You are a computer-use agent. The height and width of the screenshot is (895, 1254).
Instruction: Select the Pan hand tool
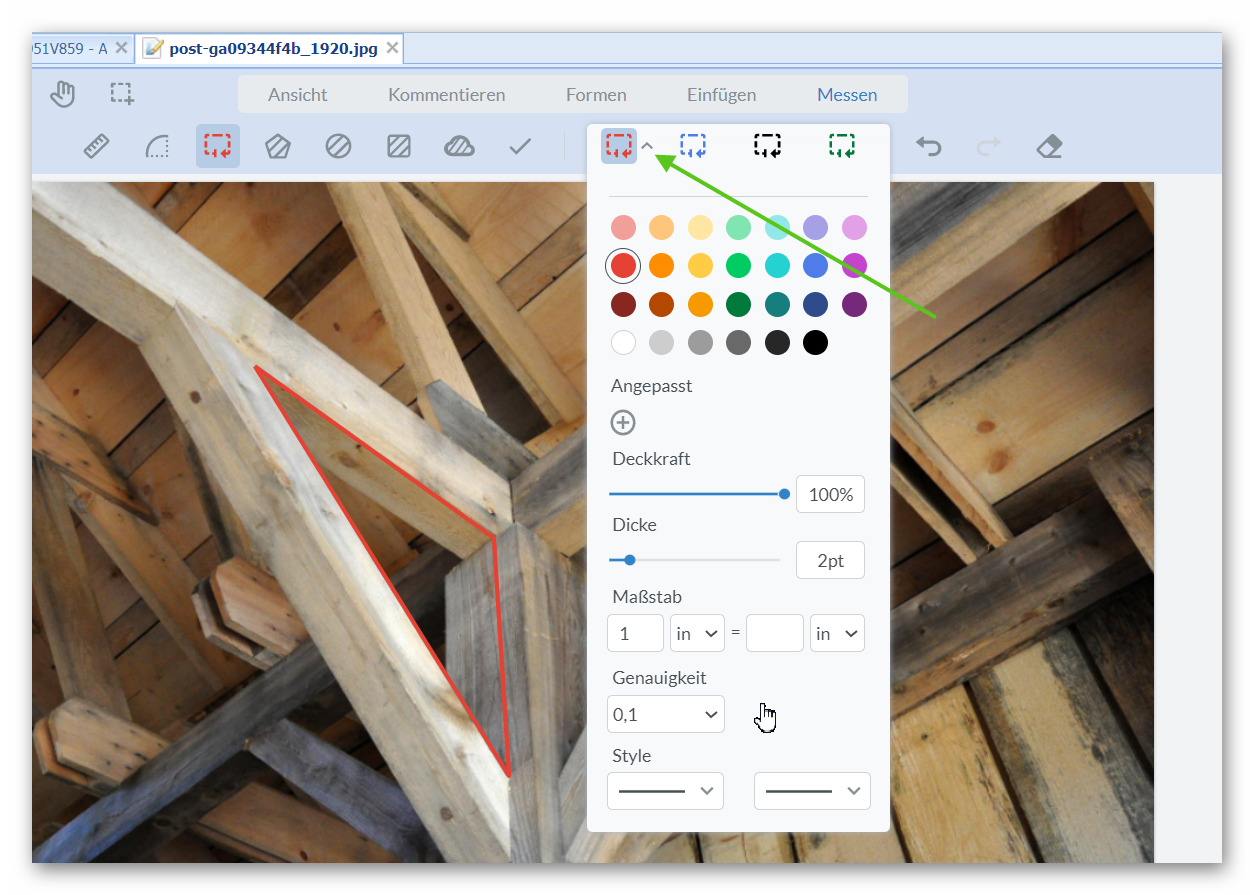tap(63, 94)
